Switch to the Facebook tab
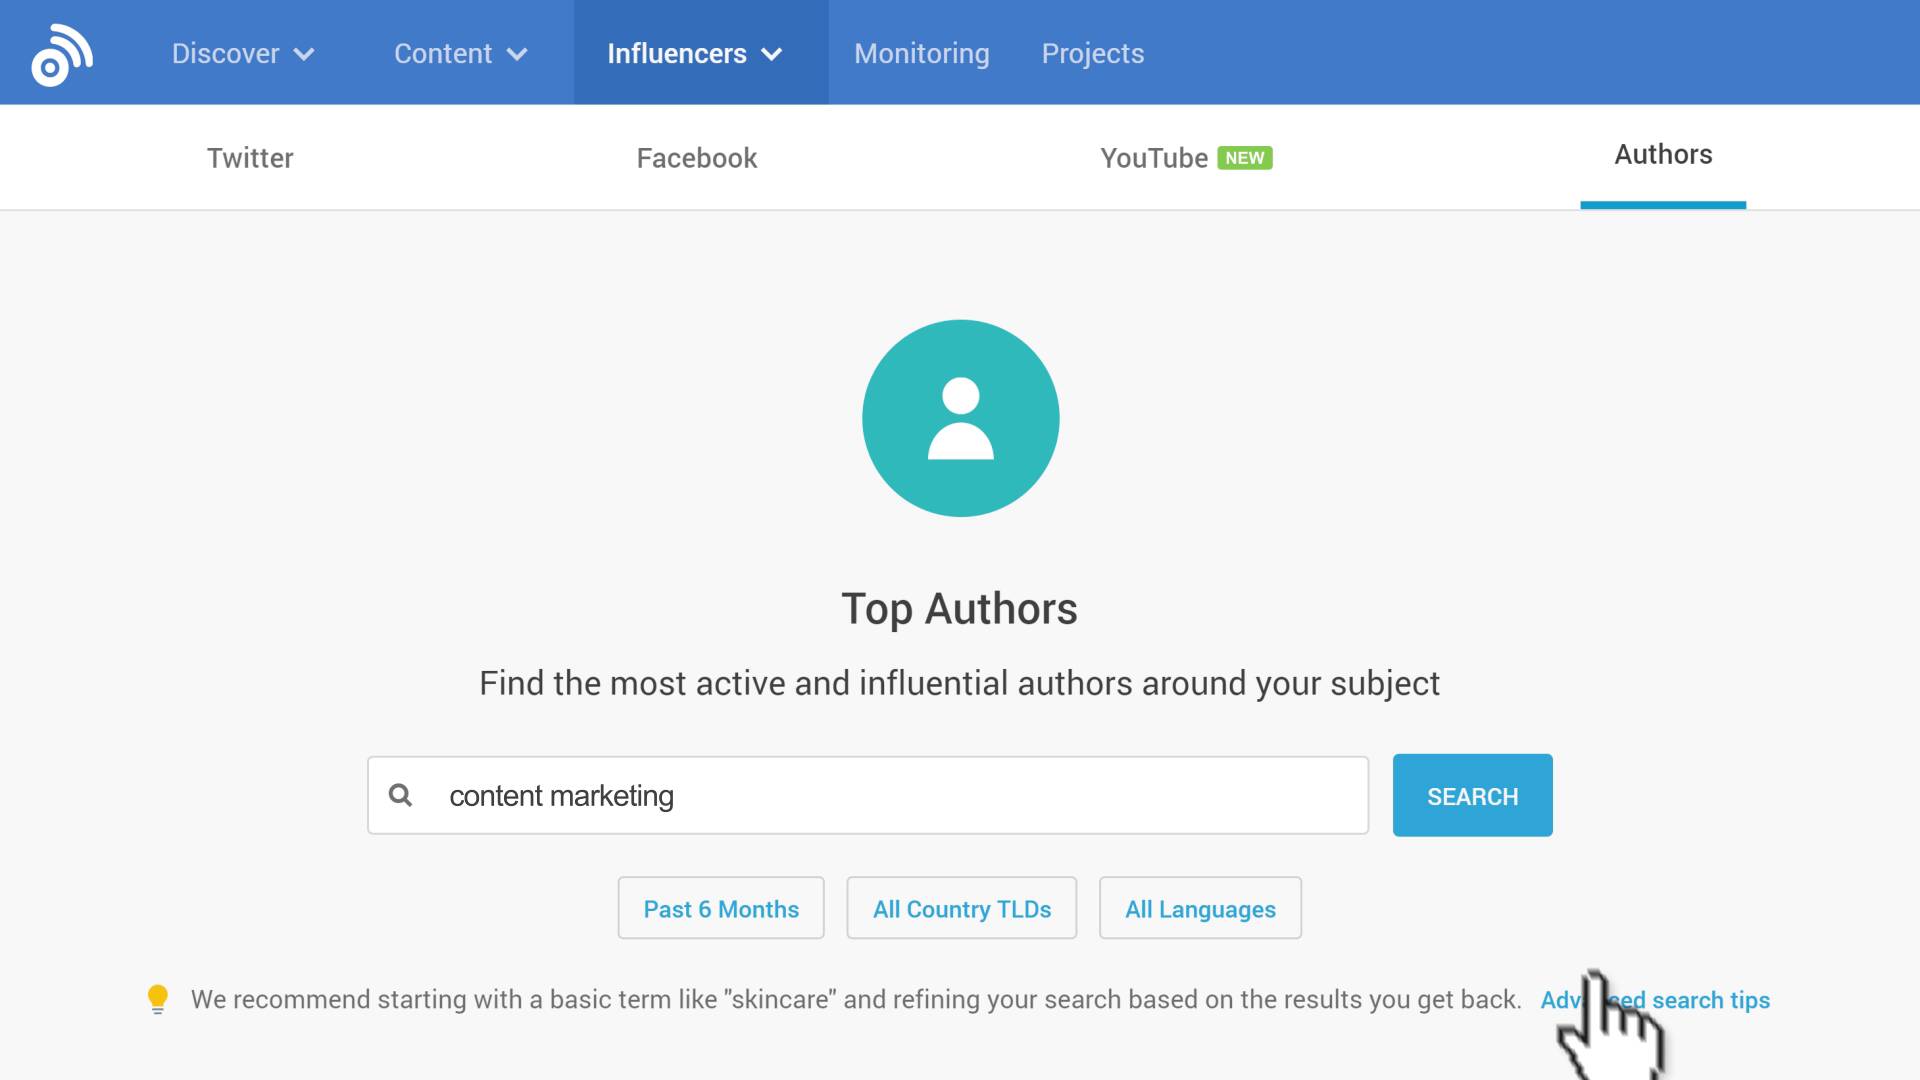The image size is (1920, 1080). pyautogui.click(x=697, y=158)
